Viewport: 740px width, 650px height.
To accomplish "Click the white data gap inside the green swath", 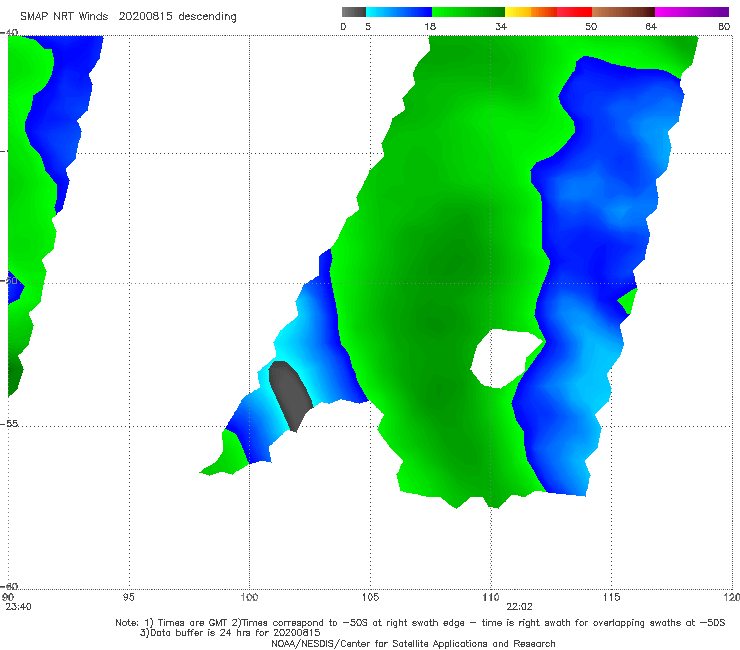I will 505,358.
